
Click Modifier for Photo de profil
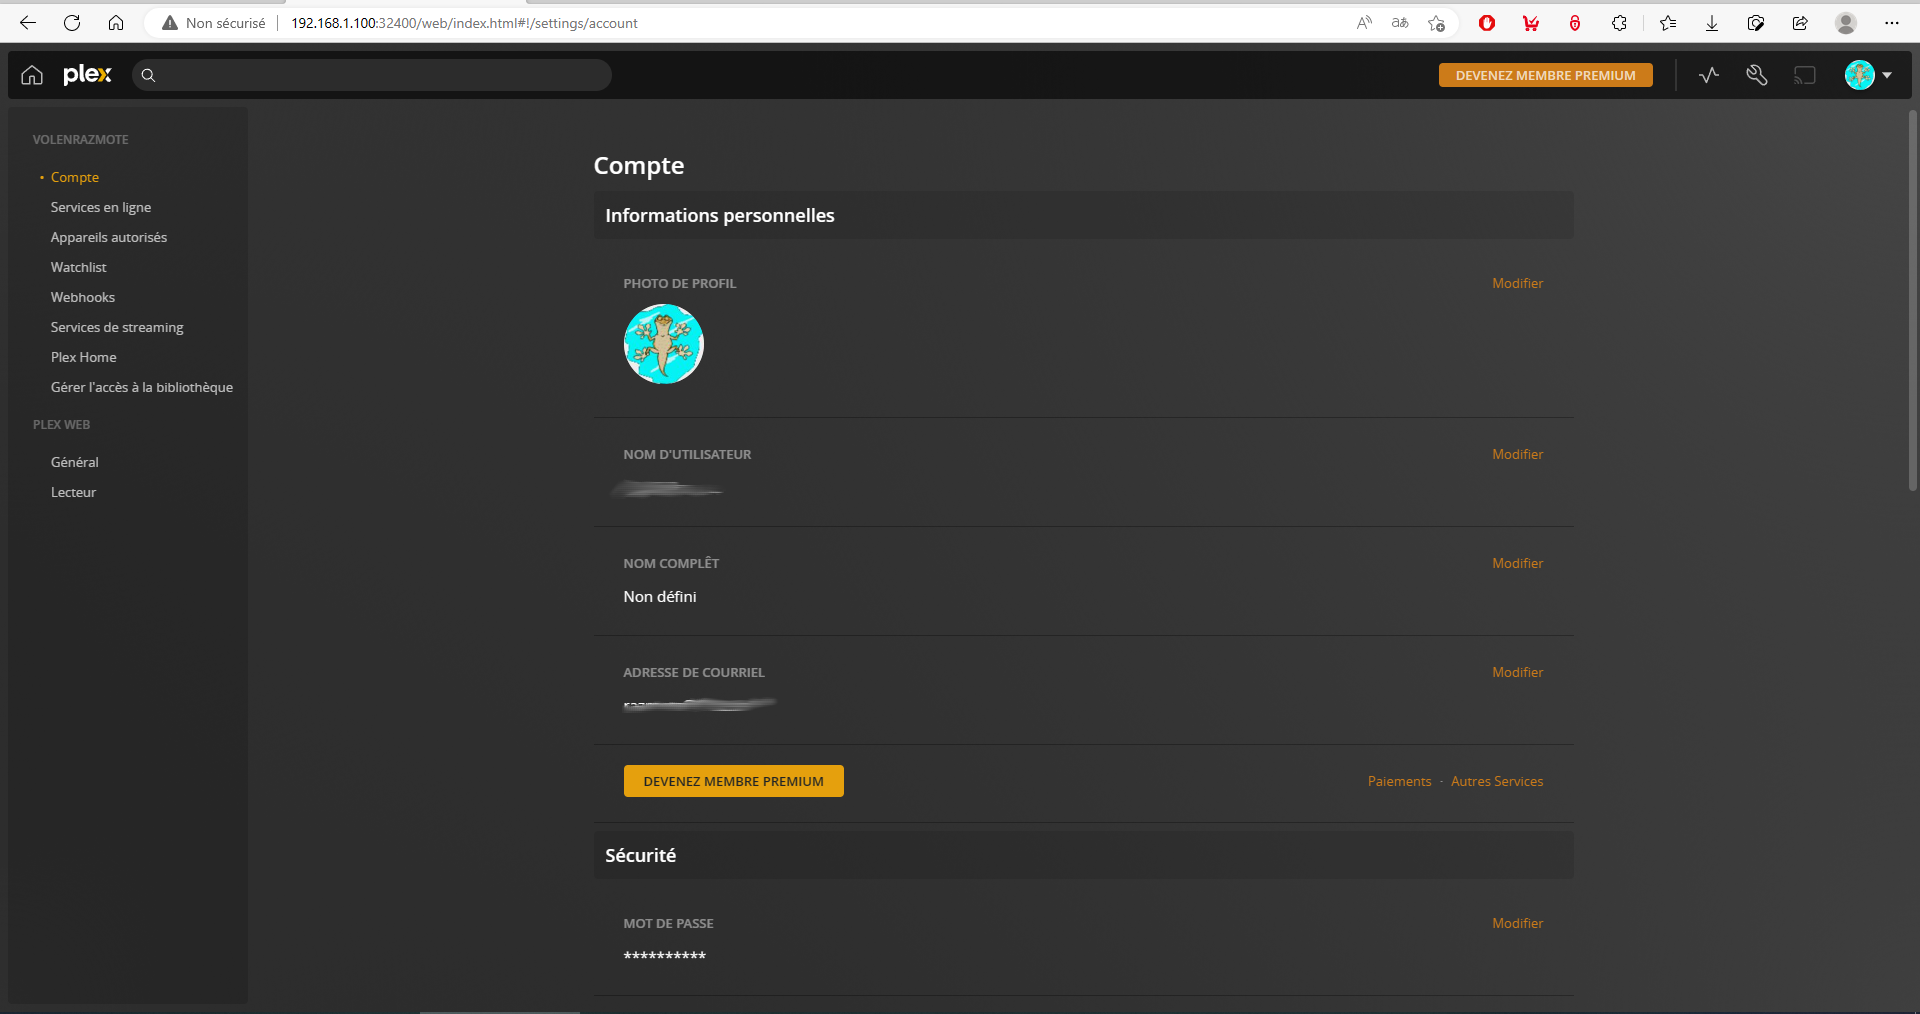point(1518,283)
